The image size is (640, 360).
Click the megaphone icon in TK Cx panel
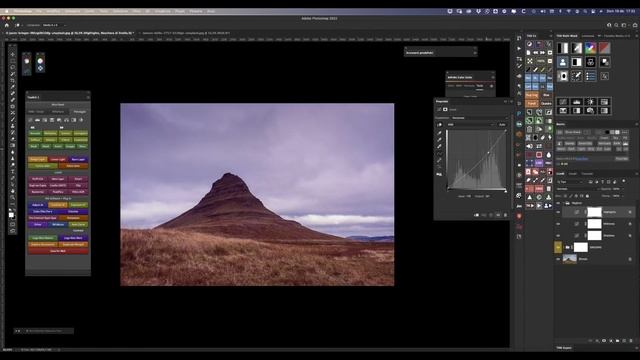(530, 146)
